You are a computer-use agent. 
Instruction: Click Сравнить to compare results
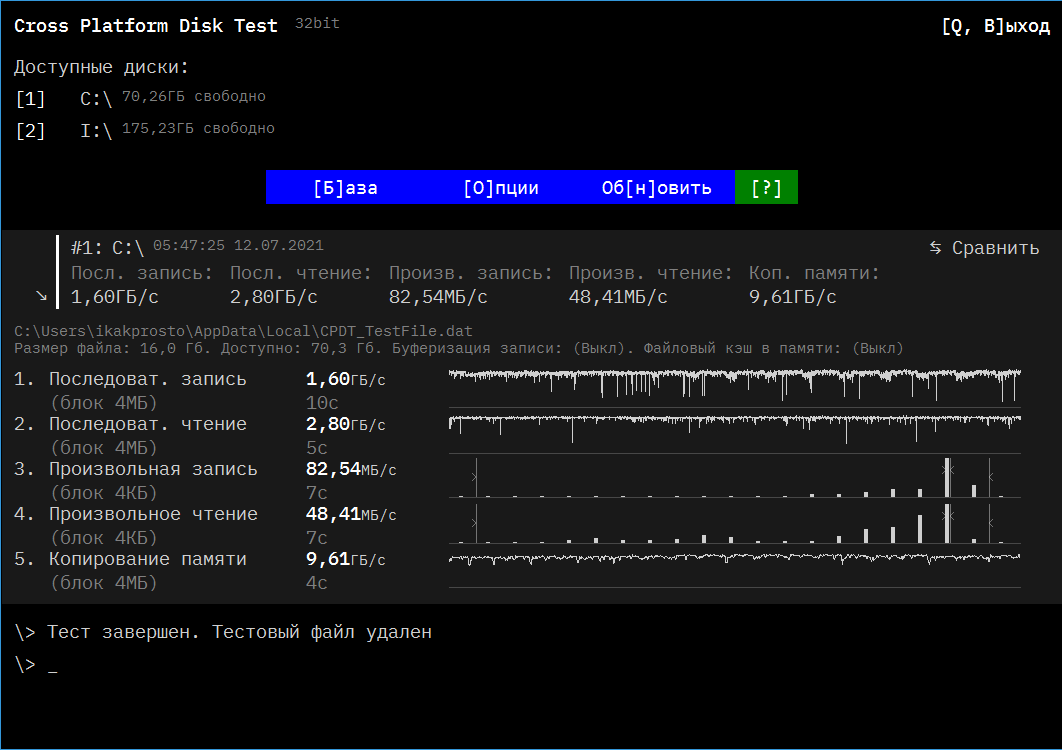coord(995,248)
